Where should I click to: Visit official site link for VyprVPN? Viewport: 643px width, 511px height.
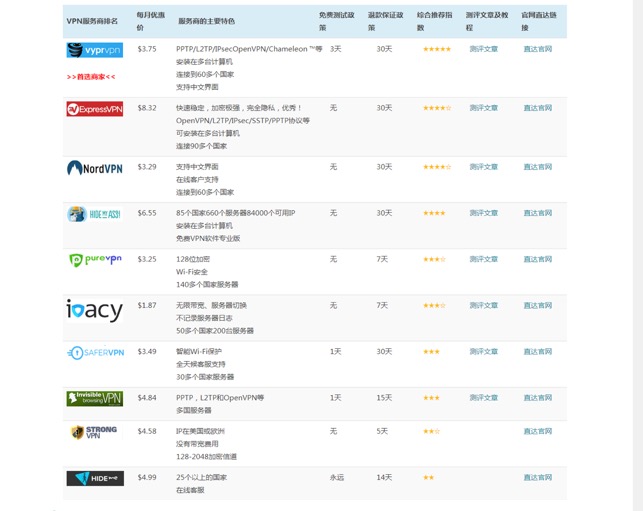coord(538,49)
